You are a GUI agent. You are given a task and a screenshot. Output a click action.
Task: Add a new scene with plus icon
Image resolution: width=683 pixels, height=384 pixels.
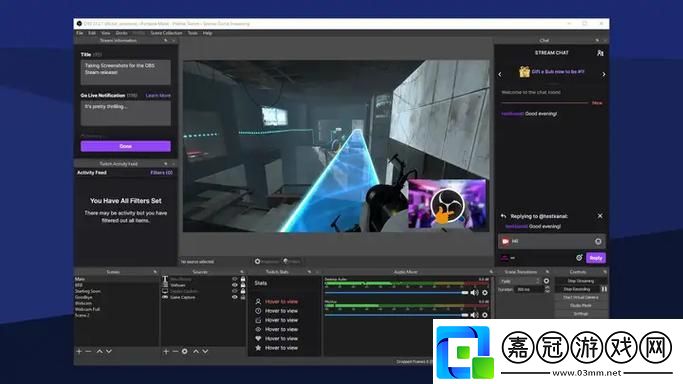click(79, 351)
